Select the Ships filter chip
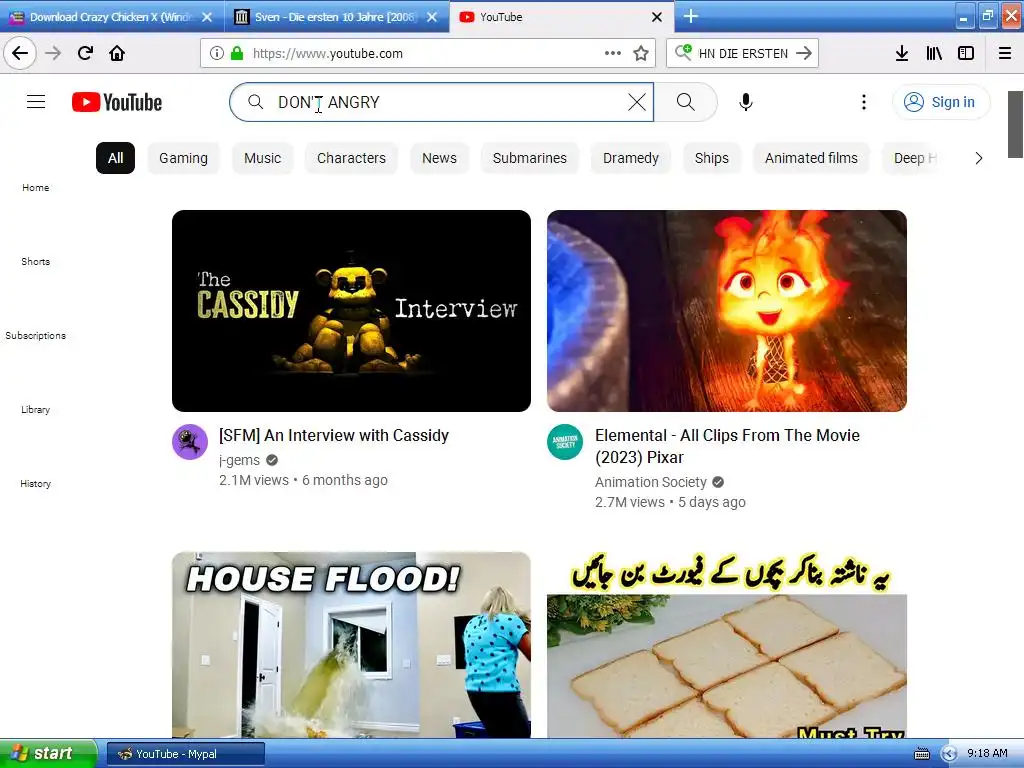The height and width of the screenshot is (768, 1024). (x=712, y=158)
